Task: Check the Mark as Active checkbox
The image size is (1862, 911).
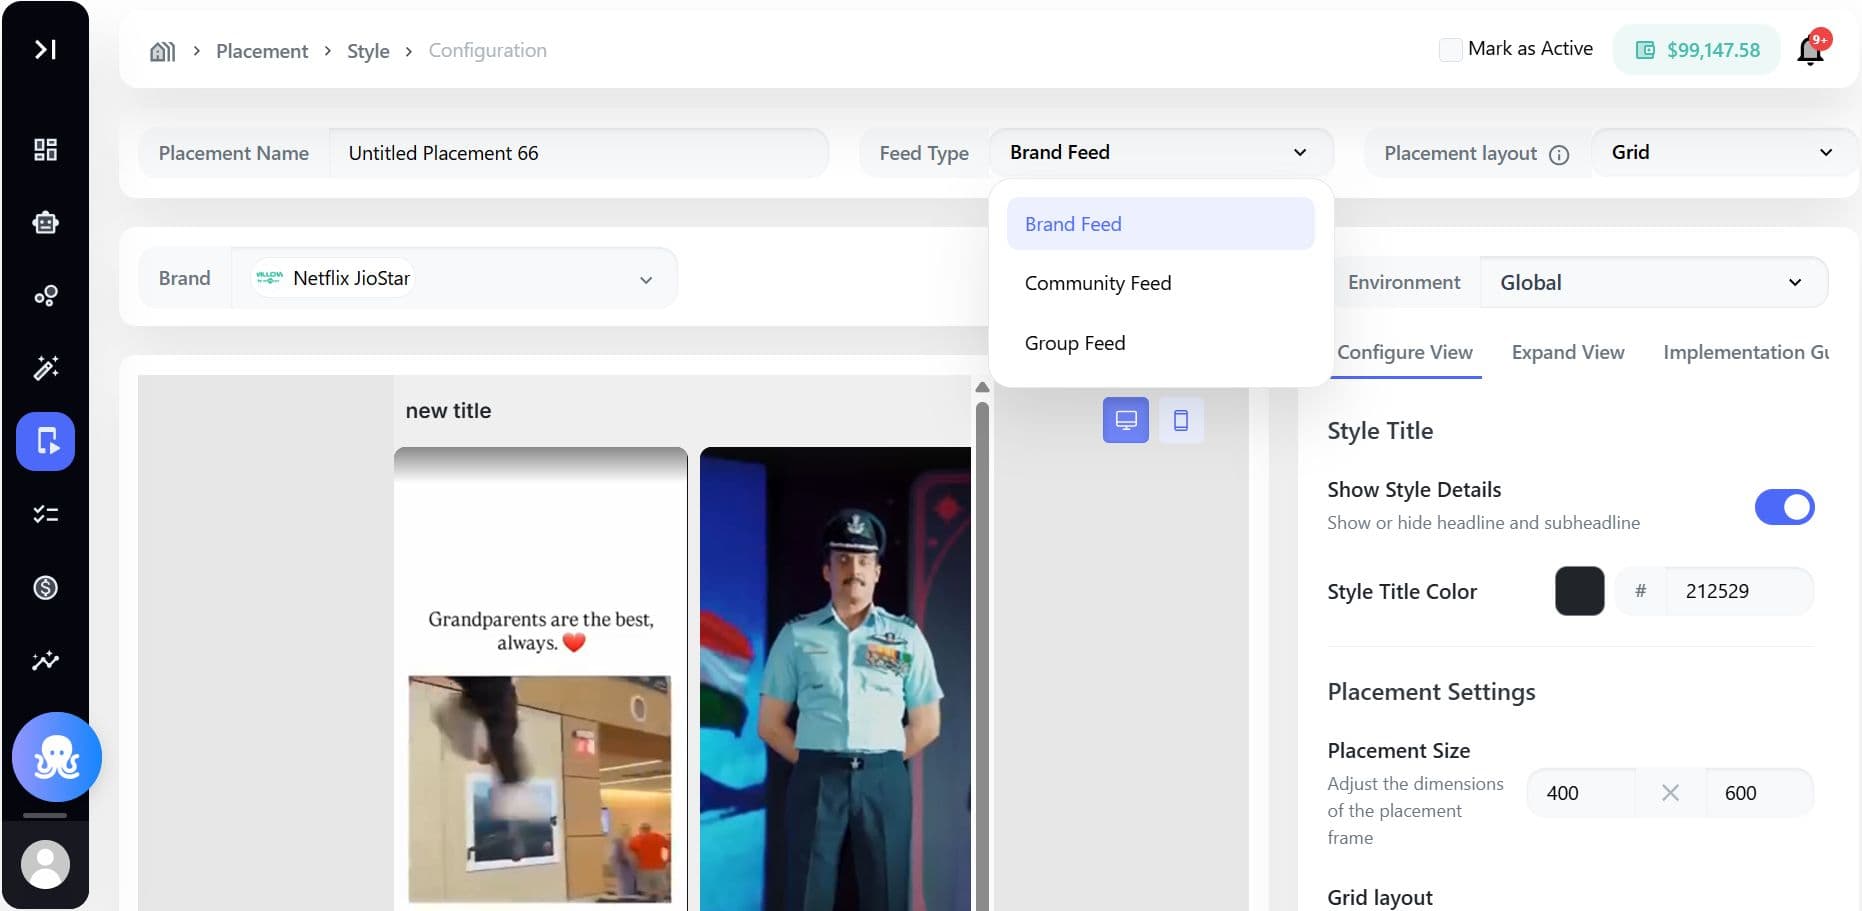Action: click(1450, 49)
